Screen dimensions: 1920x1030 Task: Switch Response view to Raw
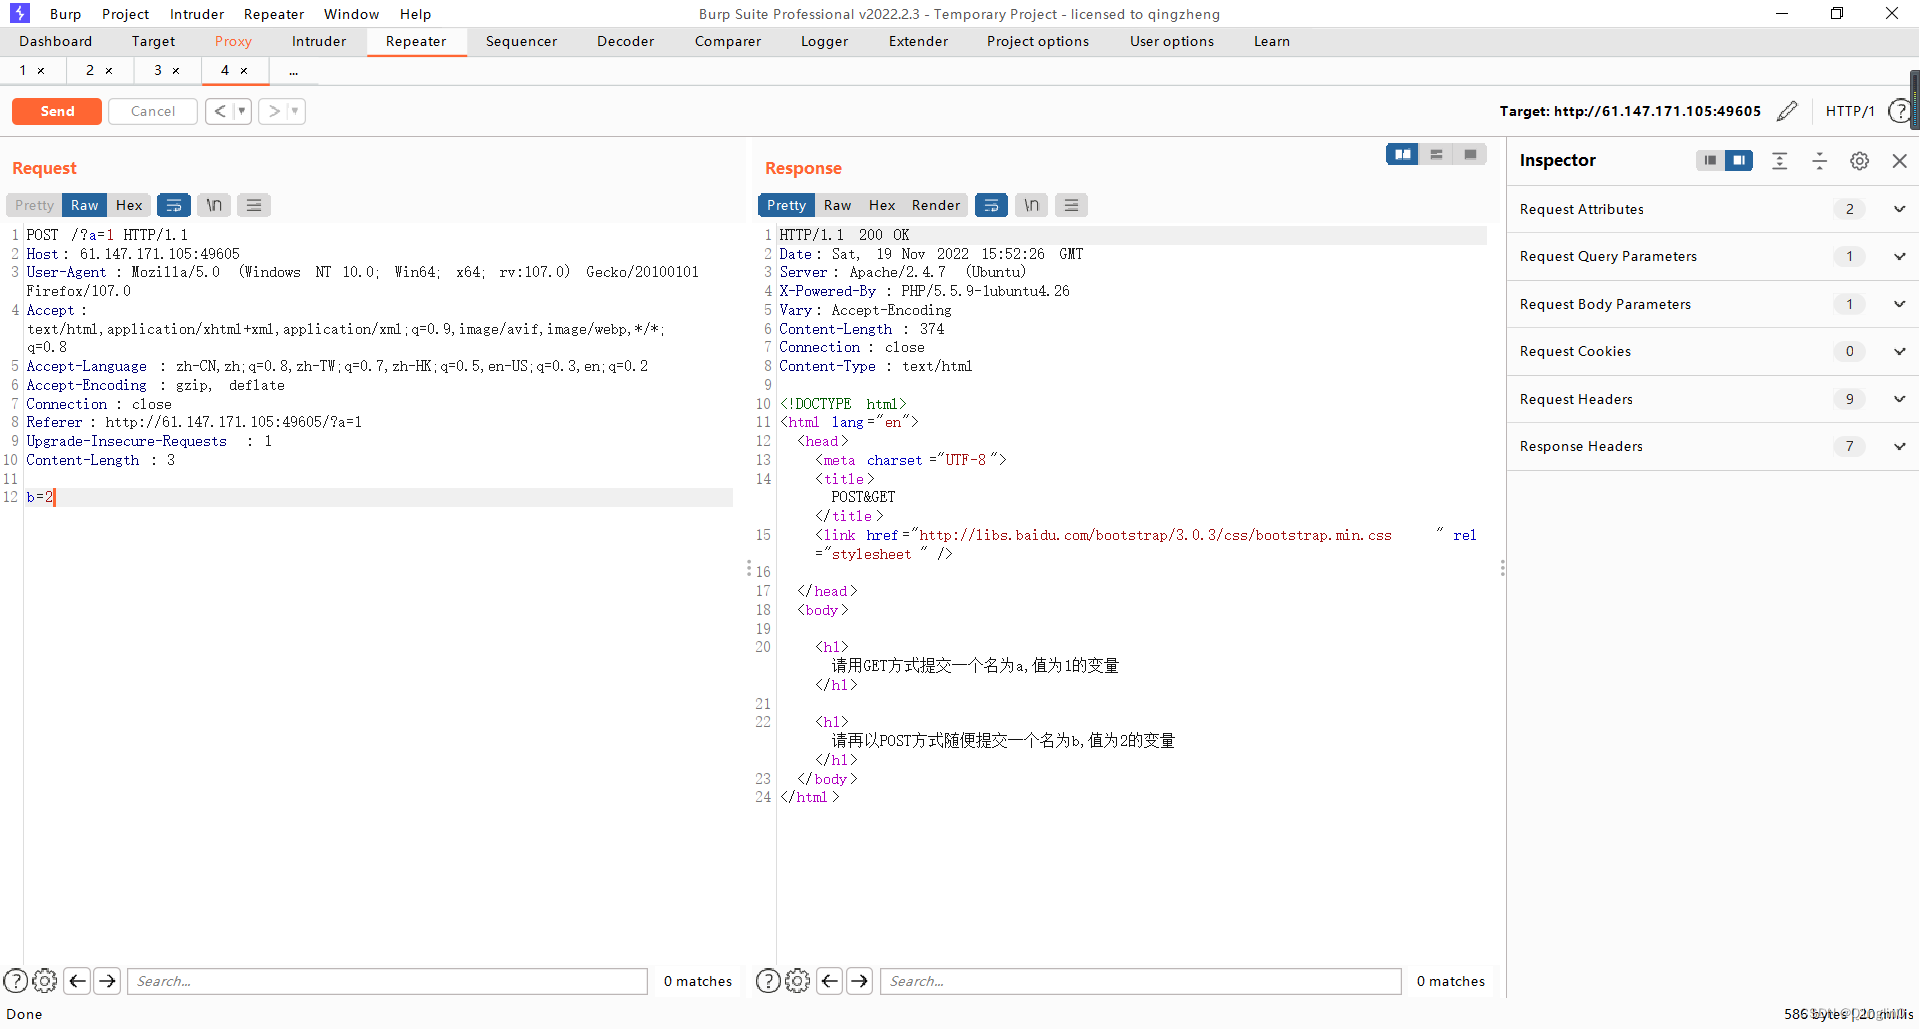[837, 205]
